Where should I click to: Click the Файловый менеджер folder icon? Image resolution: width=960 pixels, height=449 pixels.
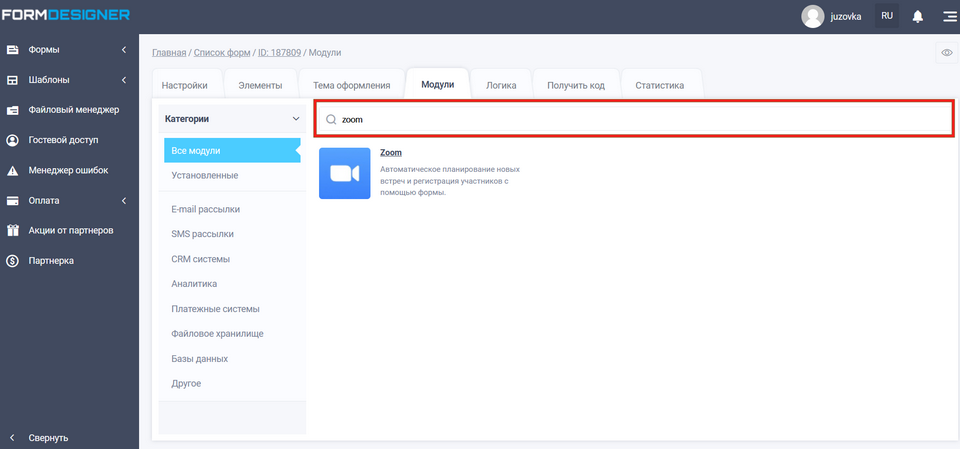[12, 110]
